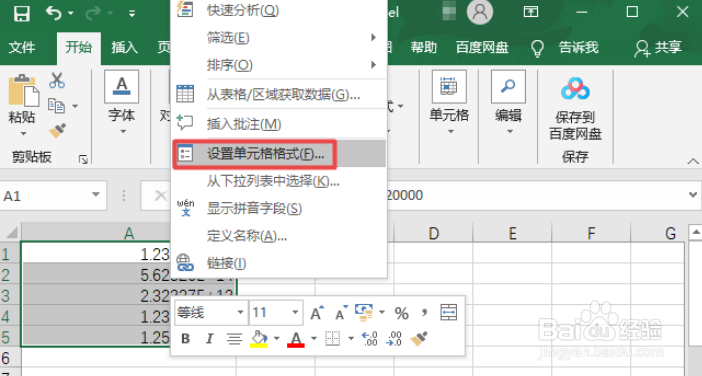Expand the 粘贴 dropdown arrow

[x=23, y=133]
